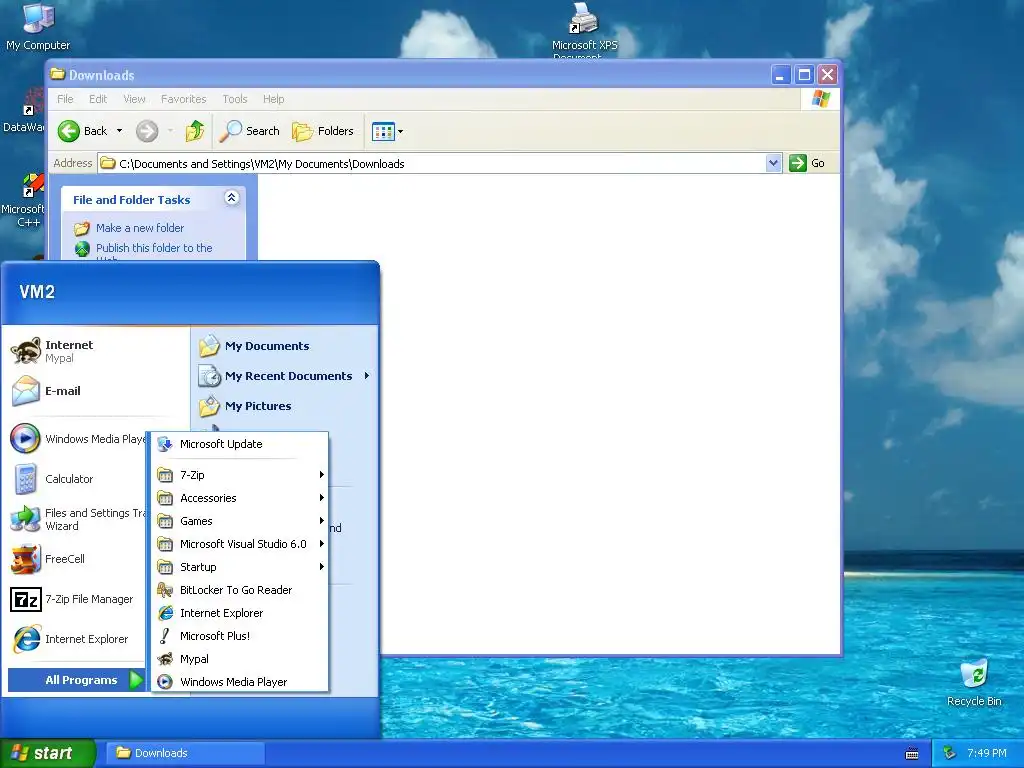The image size is (1024, 768).
Task: Launch BitLocker To Go Reader
Action: (x=240, y=590)
